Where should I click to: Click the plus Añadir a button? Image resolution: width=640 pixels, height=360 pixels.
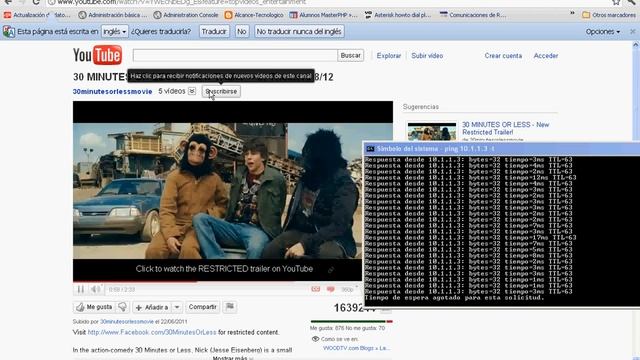point(151,307)
